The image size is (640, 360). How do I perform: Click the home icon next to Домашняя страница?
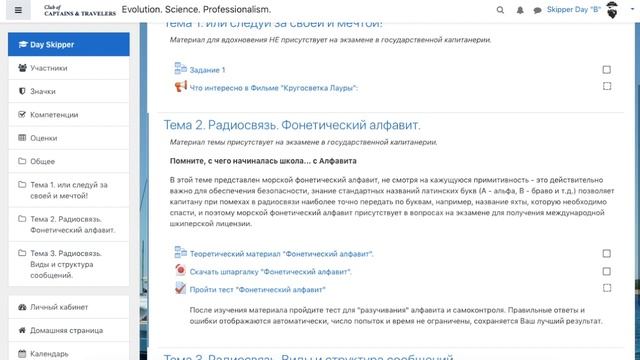point(22,330)
